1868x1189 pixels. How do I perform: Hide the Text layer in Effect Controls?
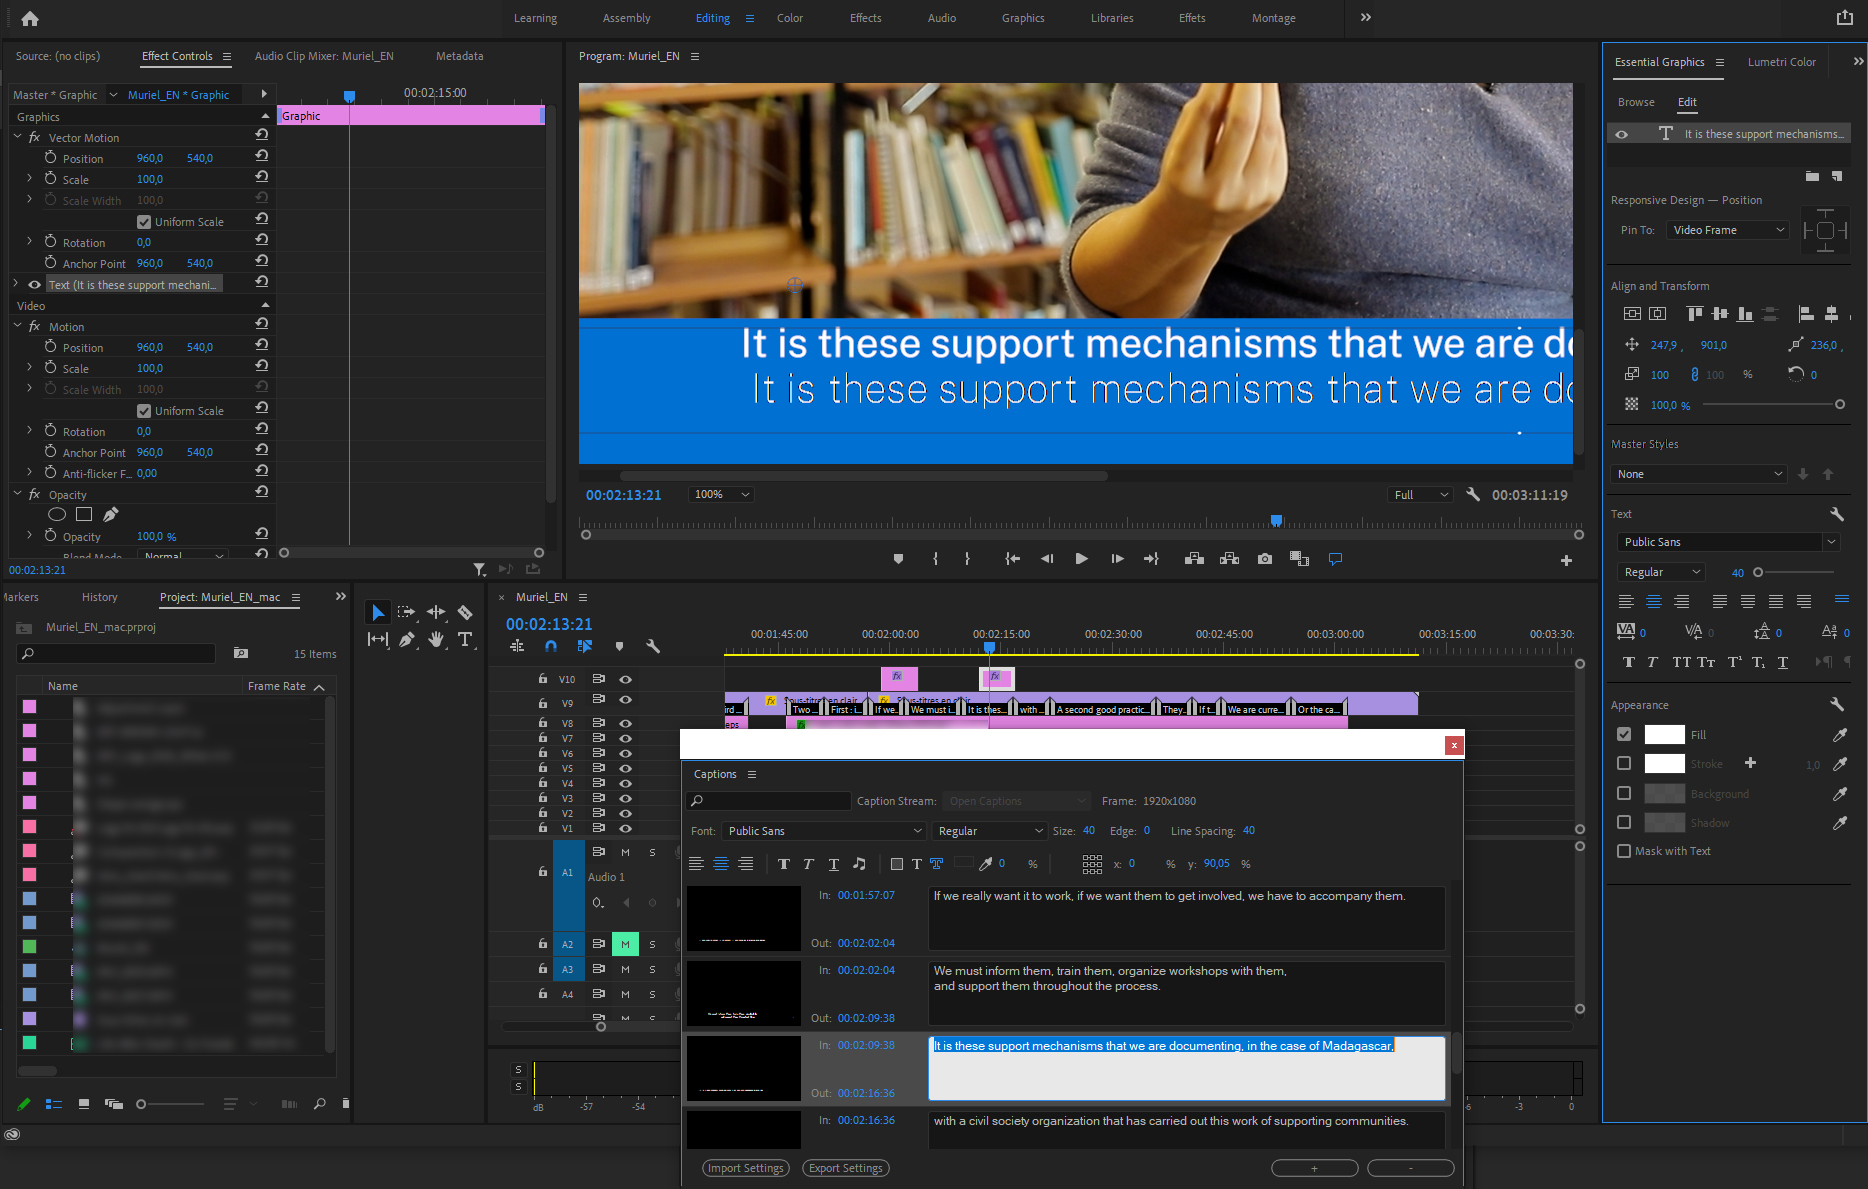coord(34,284)
